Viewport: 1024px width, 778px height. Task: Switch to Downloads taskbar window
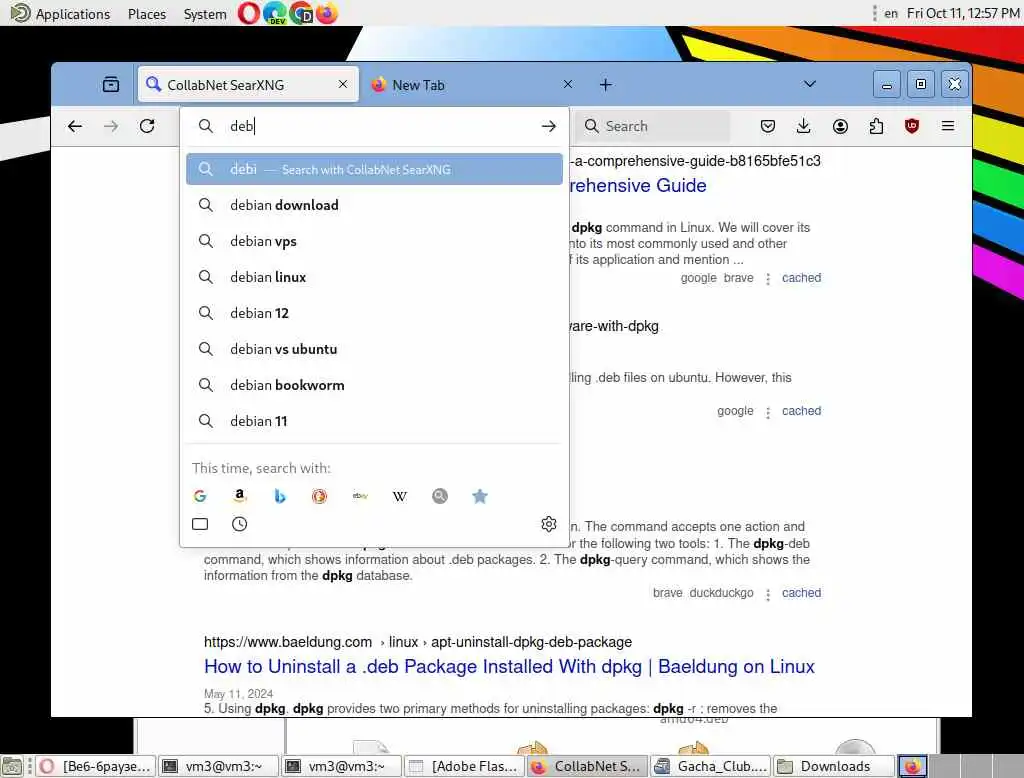click(x=834, y=766)
